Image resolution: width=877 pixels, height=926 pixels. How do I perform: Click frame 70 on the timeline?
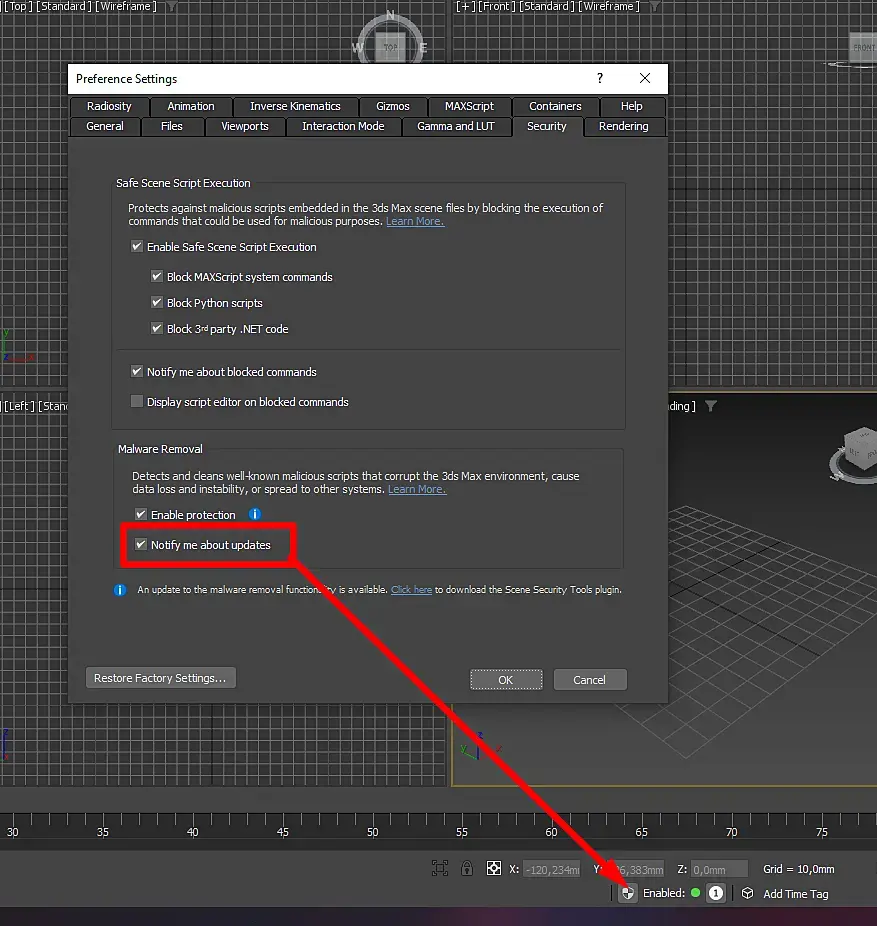[x=731, y=832]
